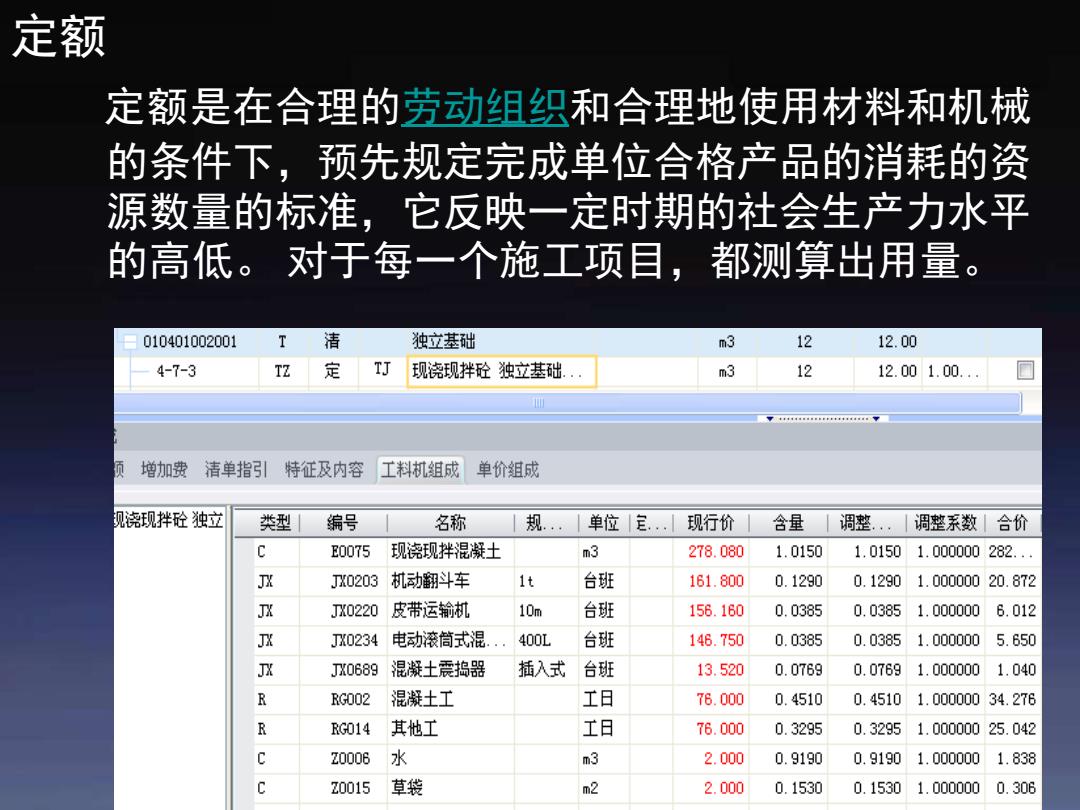The image size is (1080, 810).
Task: Click the 合价 value 20.872
Action: [x=1012, y=581]
